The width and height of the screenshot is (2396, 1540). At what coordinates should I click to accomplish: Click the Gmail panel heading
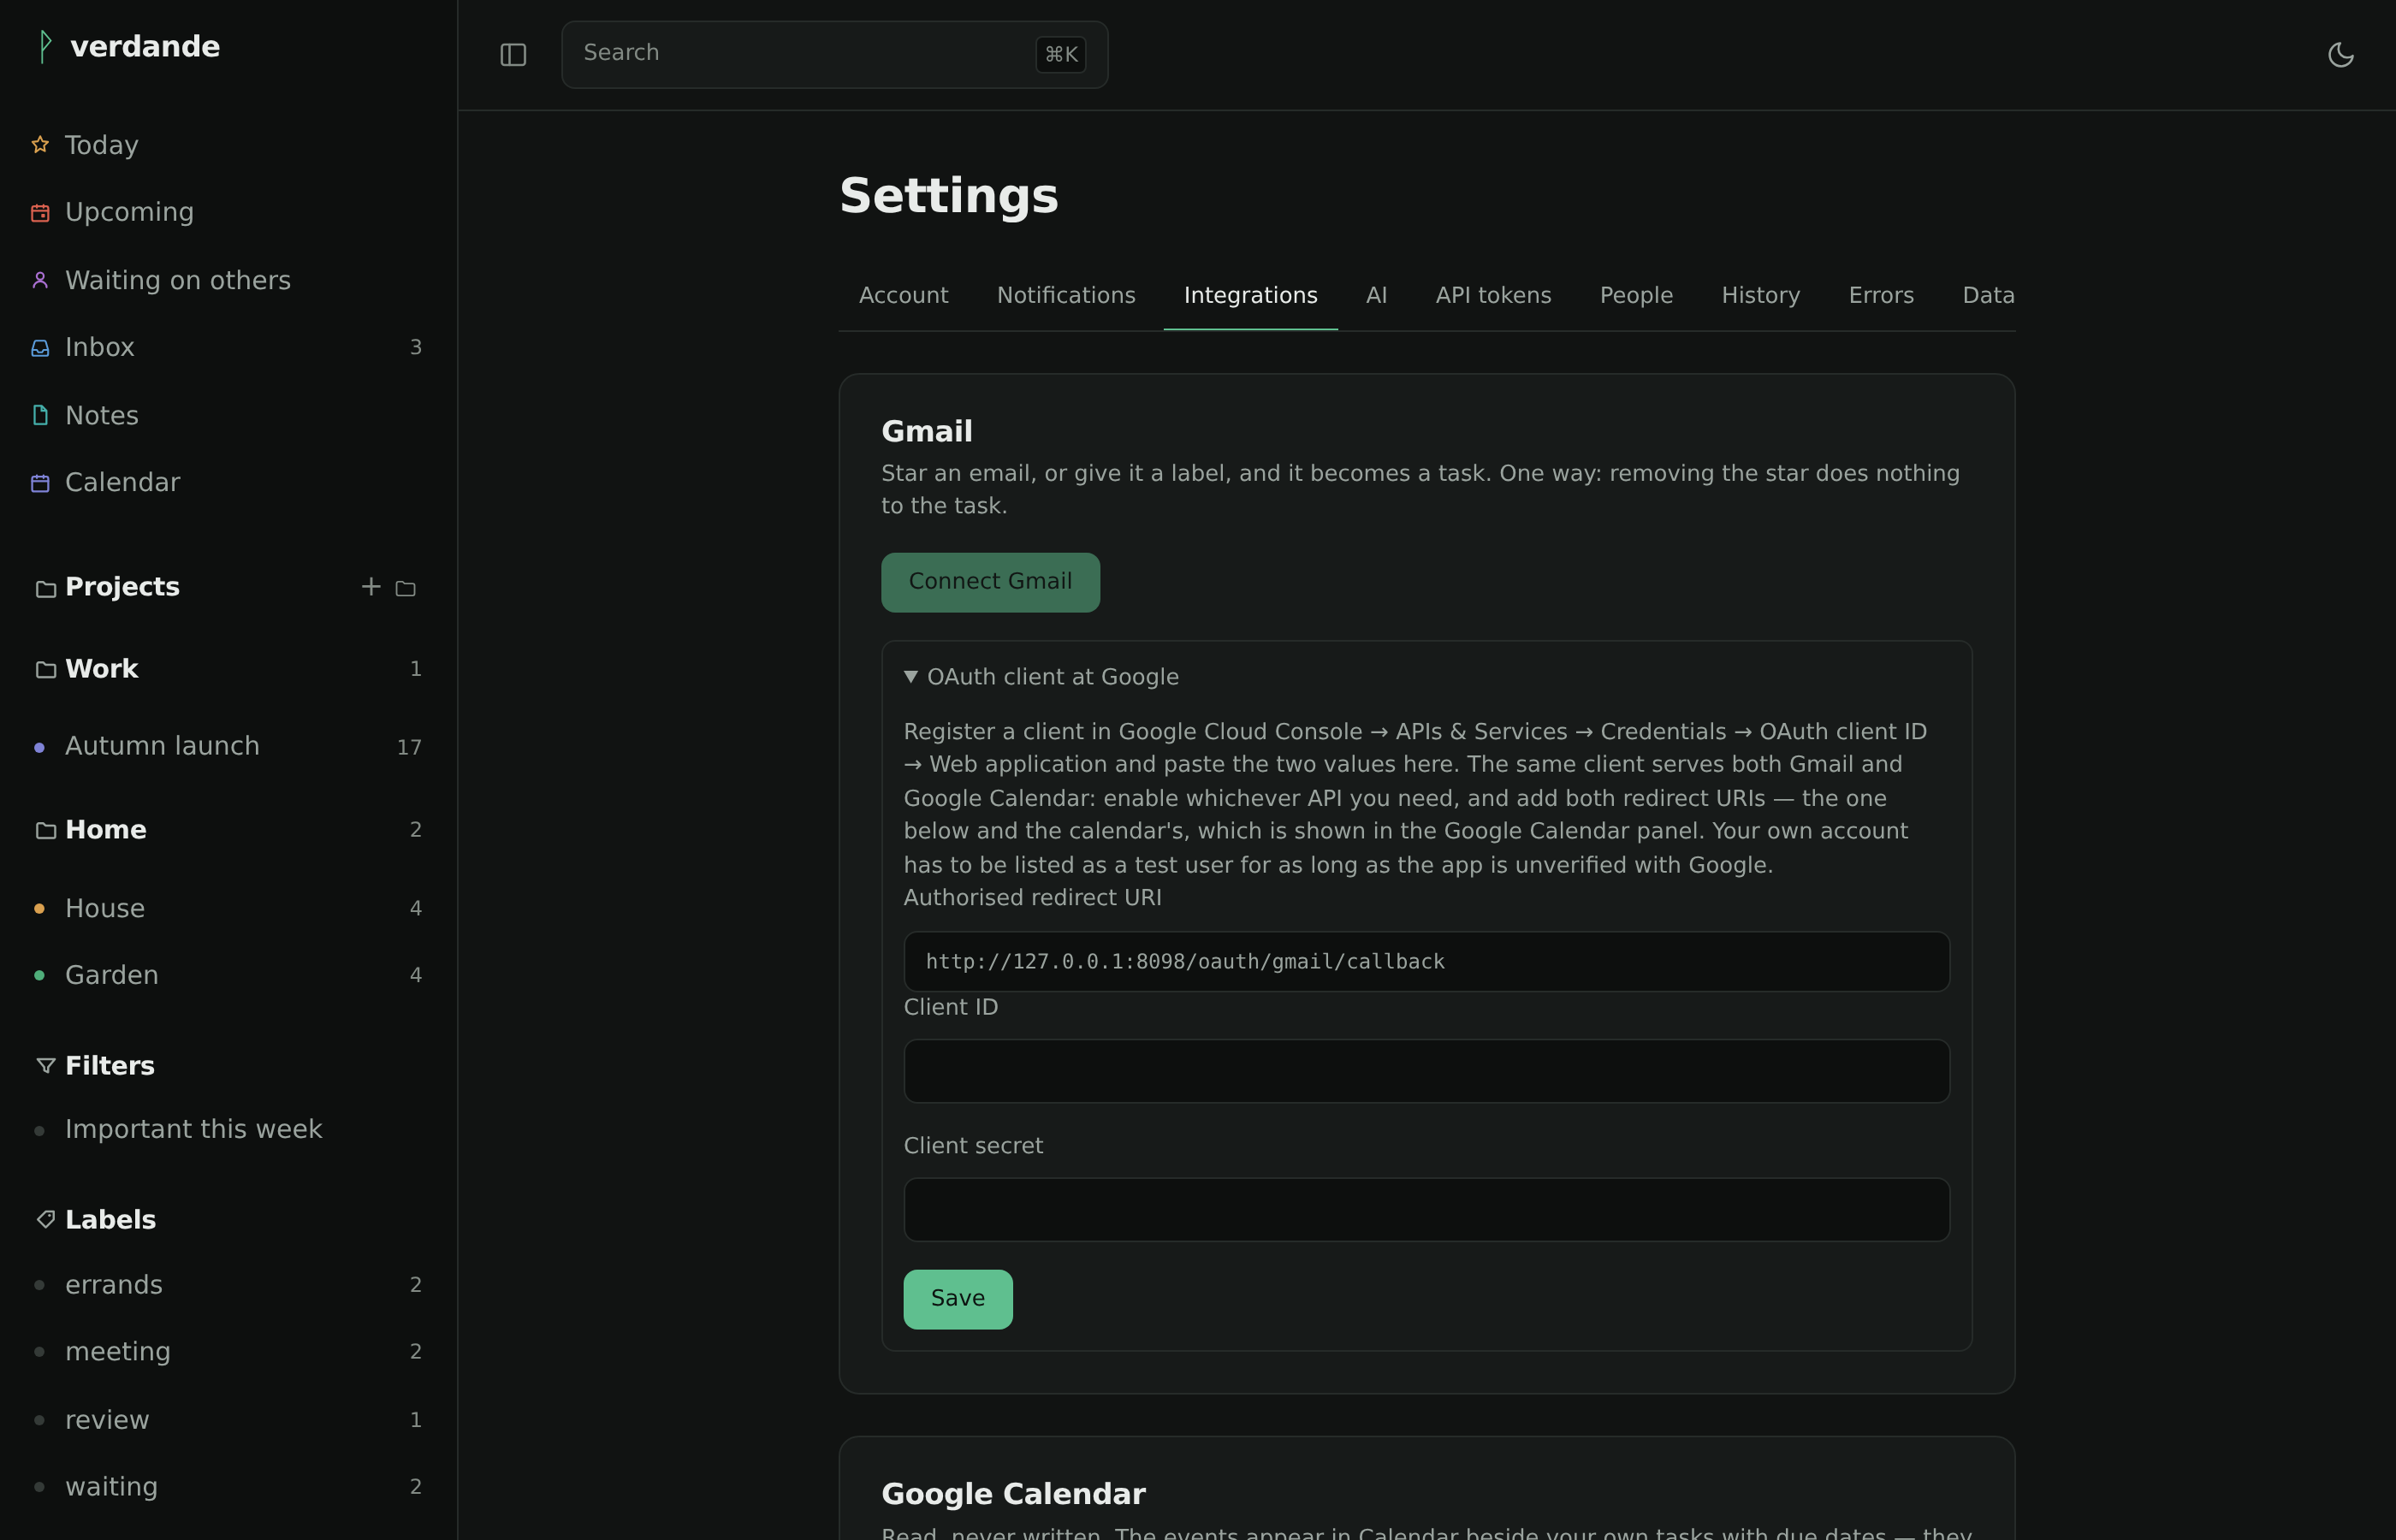click(926, 432)
